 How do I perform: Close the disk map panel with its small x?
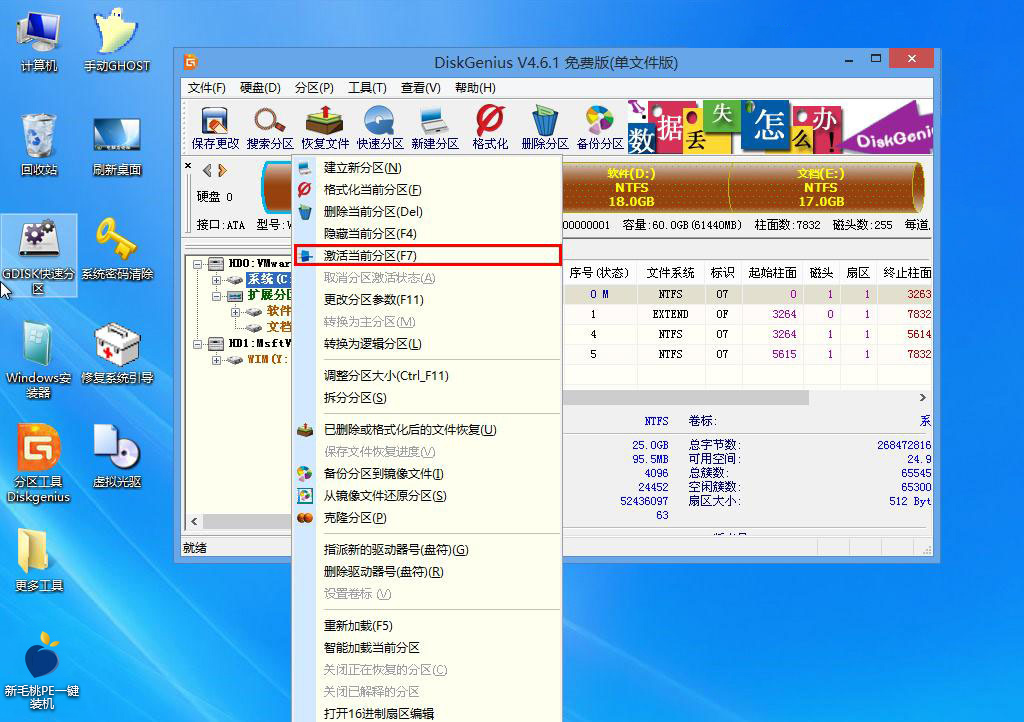pyautogui.click(x=188, y=166)
